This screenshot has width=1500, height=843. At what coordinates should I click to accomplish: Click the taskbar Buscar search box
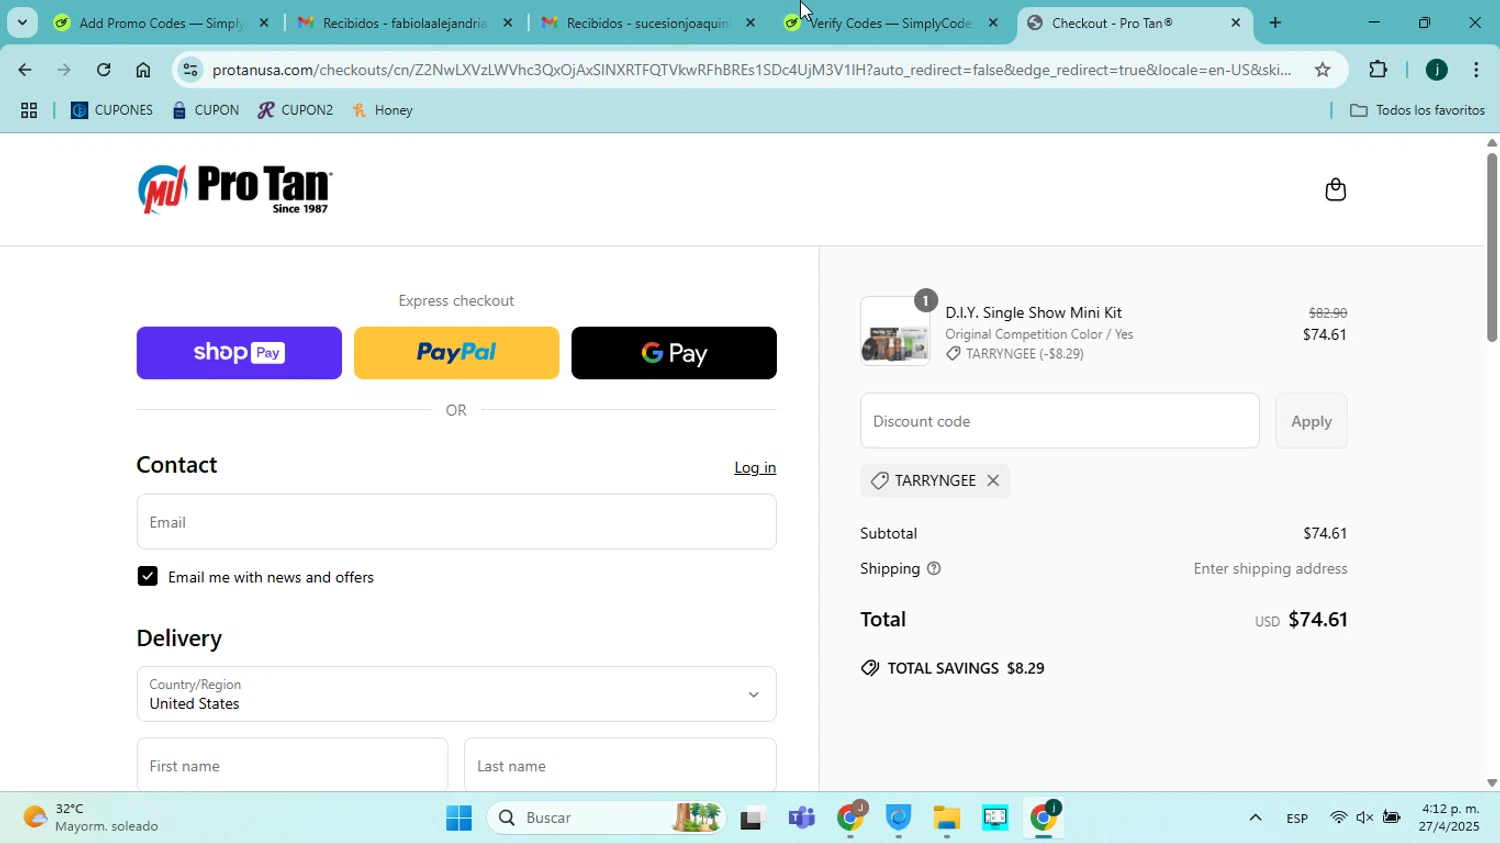tap(606, 818)
